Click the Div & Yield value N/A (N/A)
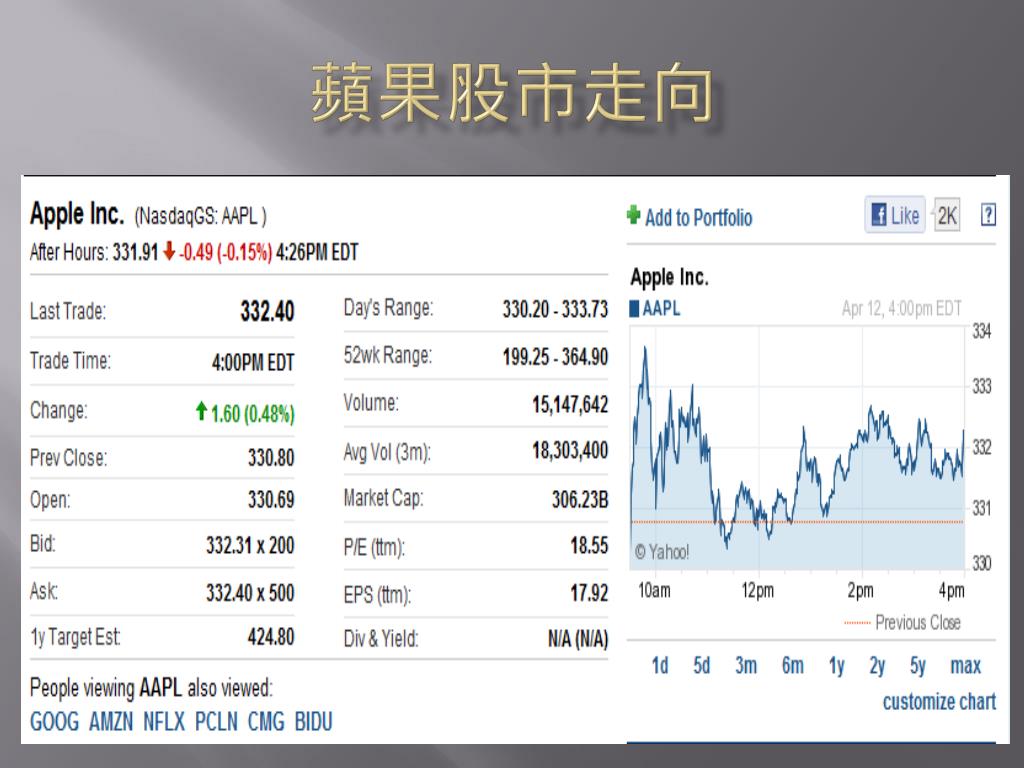1024x768 pixels. pyautogui.click(x=578, y=639)
